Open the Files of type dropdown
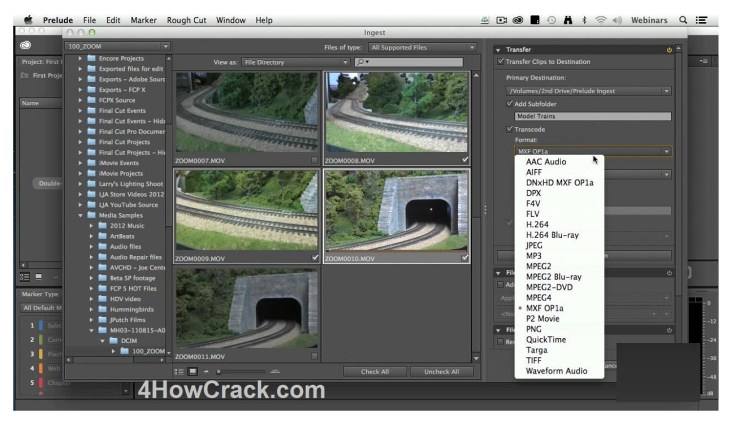The height and width of the screenshot is (425, 735). click(x=422, y=47)
